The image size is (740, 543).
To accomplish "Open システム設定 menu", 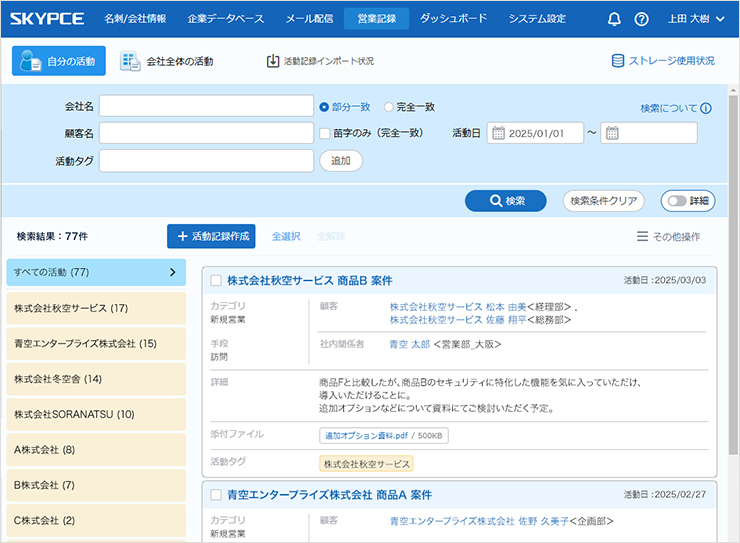I will click(537, 19).
